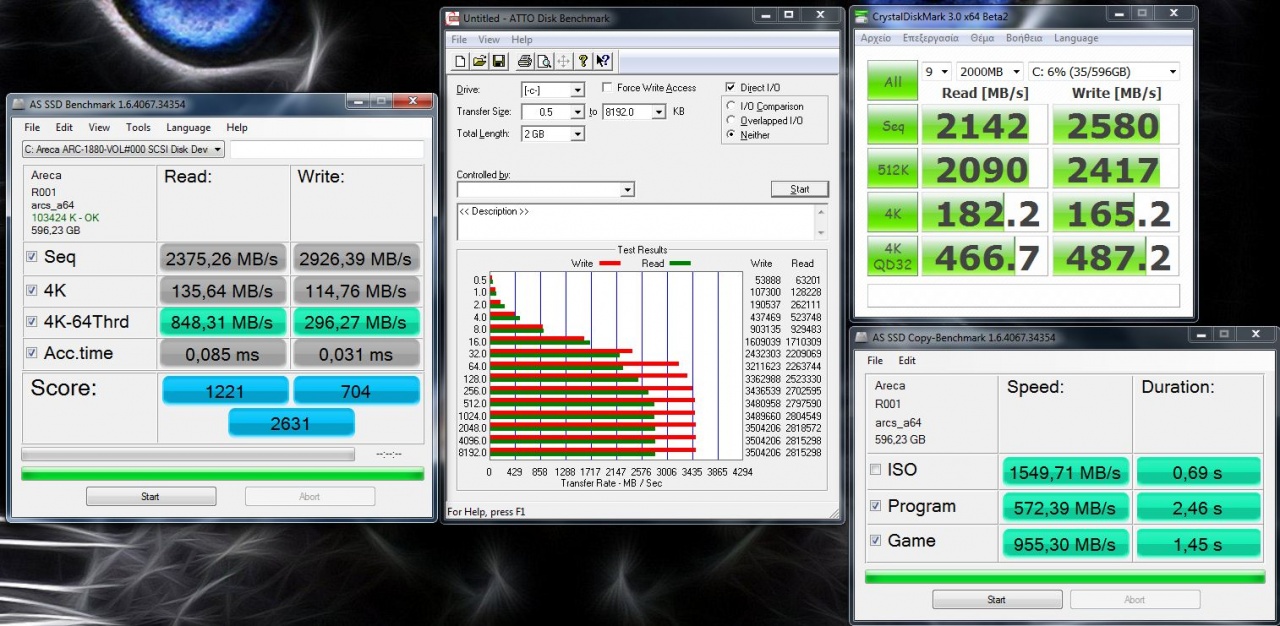The height and width of the screenshot is (626, 1280).
Task: Select the I/O Comparison radio button
Action: click(732, 106)
